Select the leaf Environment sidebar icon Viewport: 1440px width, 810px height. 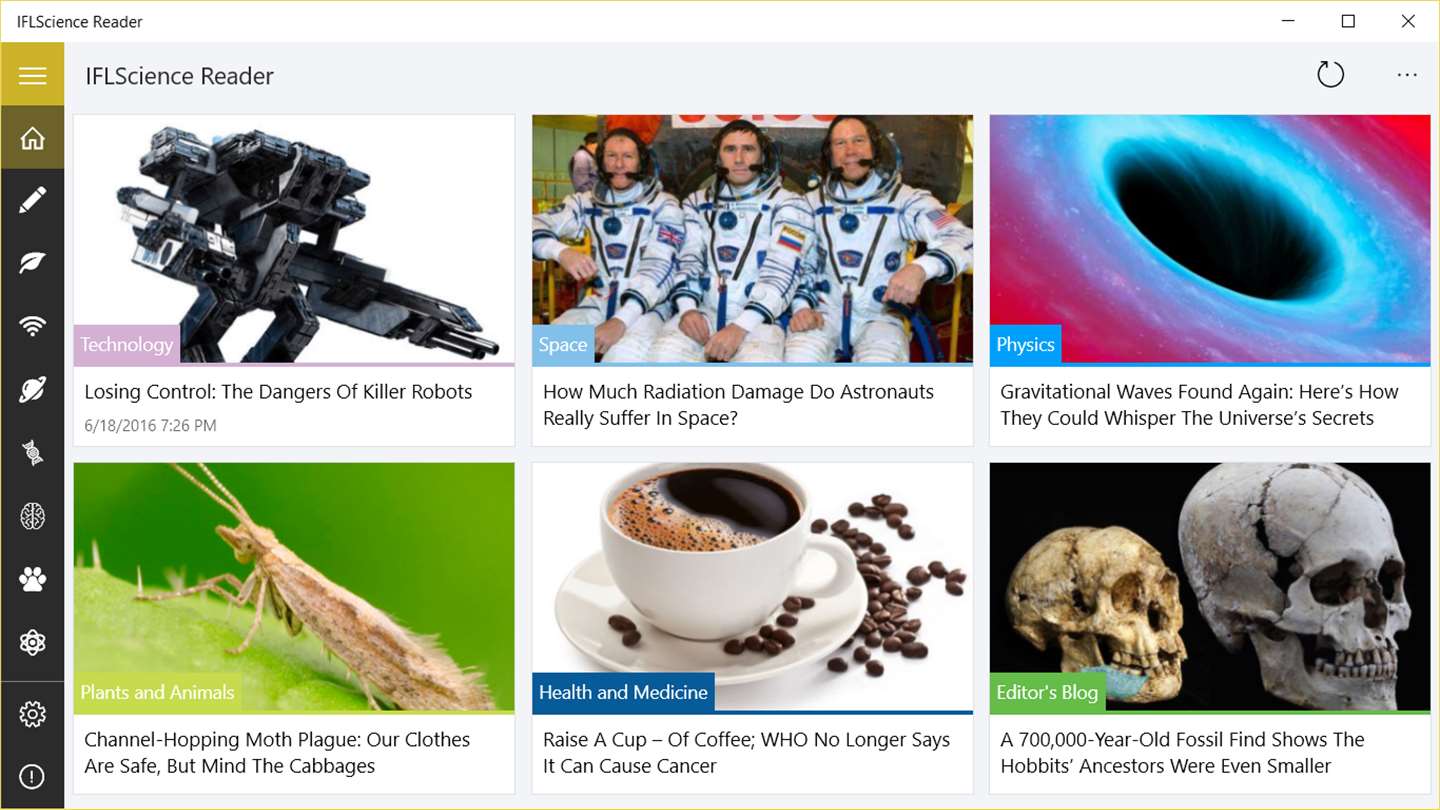(32, 264)
